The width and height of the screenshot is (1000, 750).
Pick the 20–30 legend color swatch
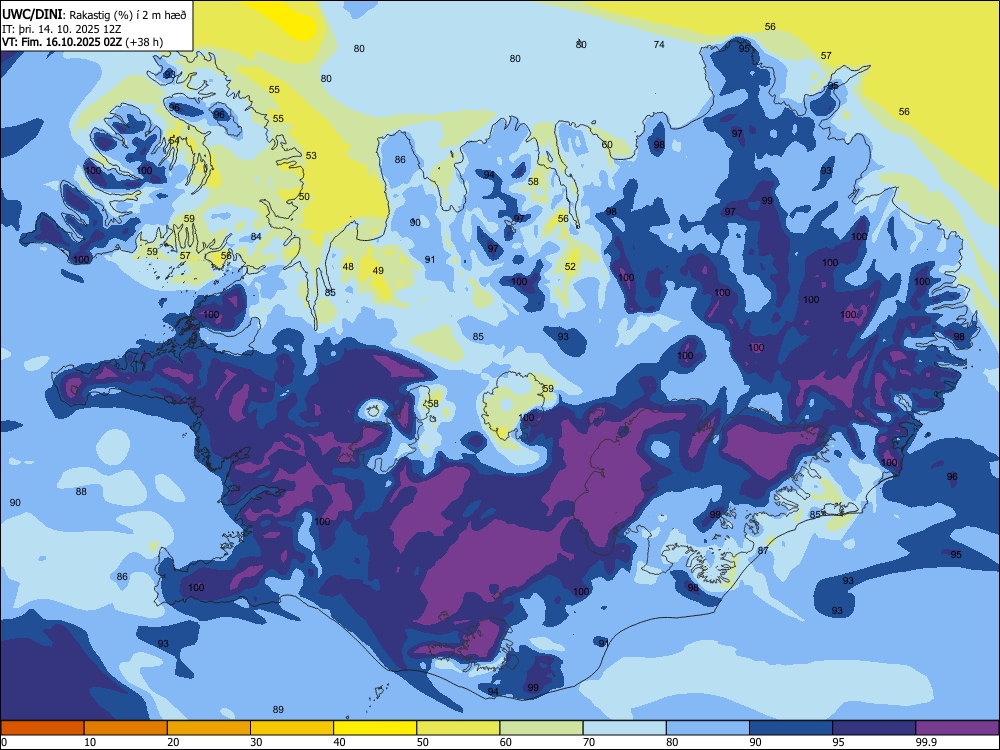coord(209,728)
